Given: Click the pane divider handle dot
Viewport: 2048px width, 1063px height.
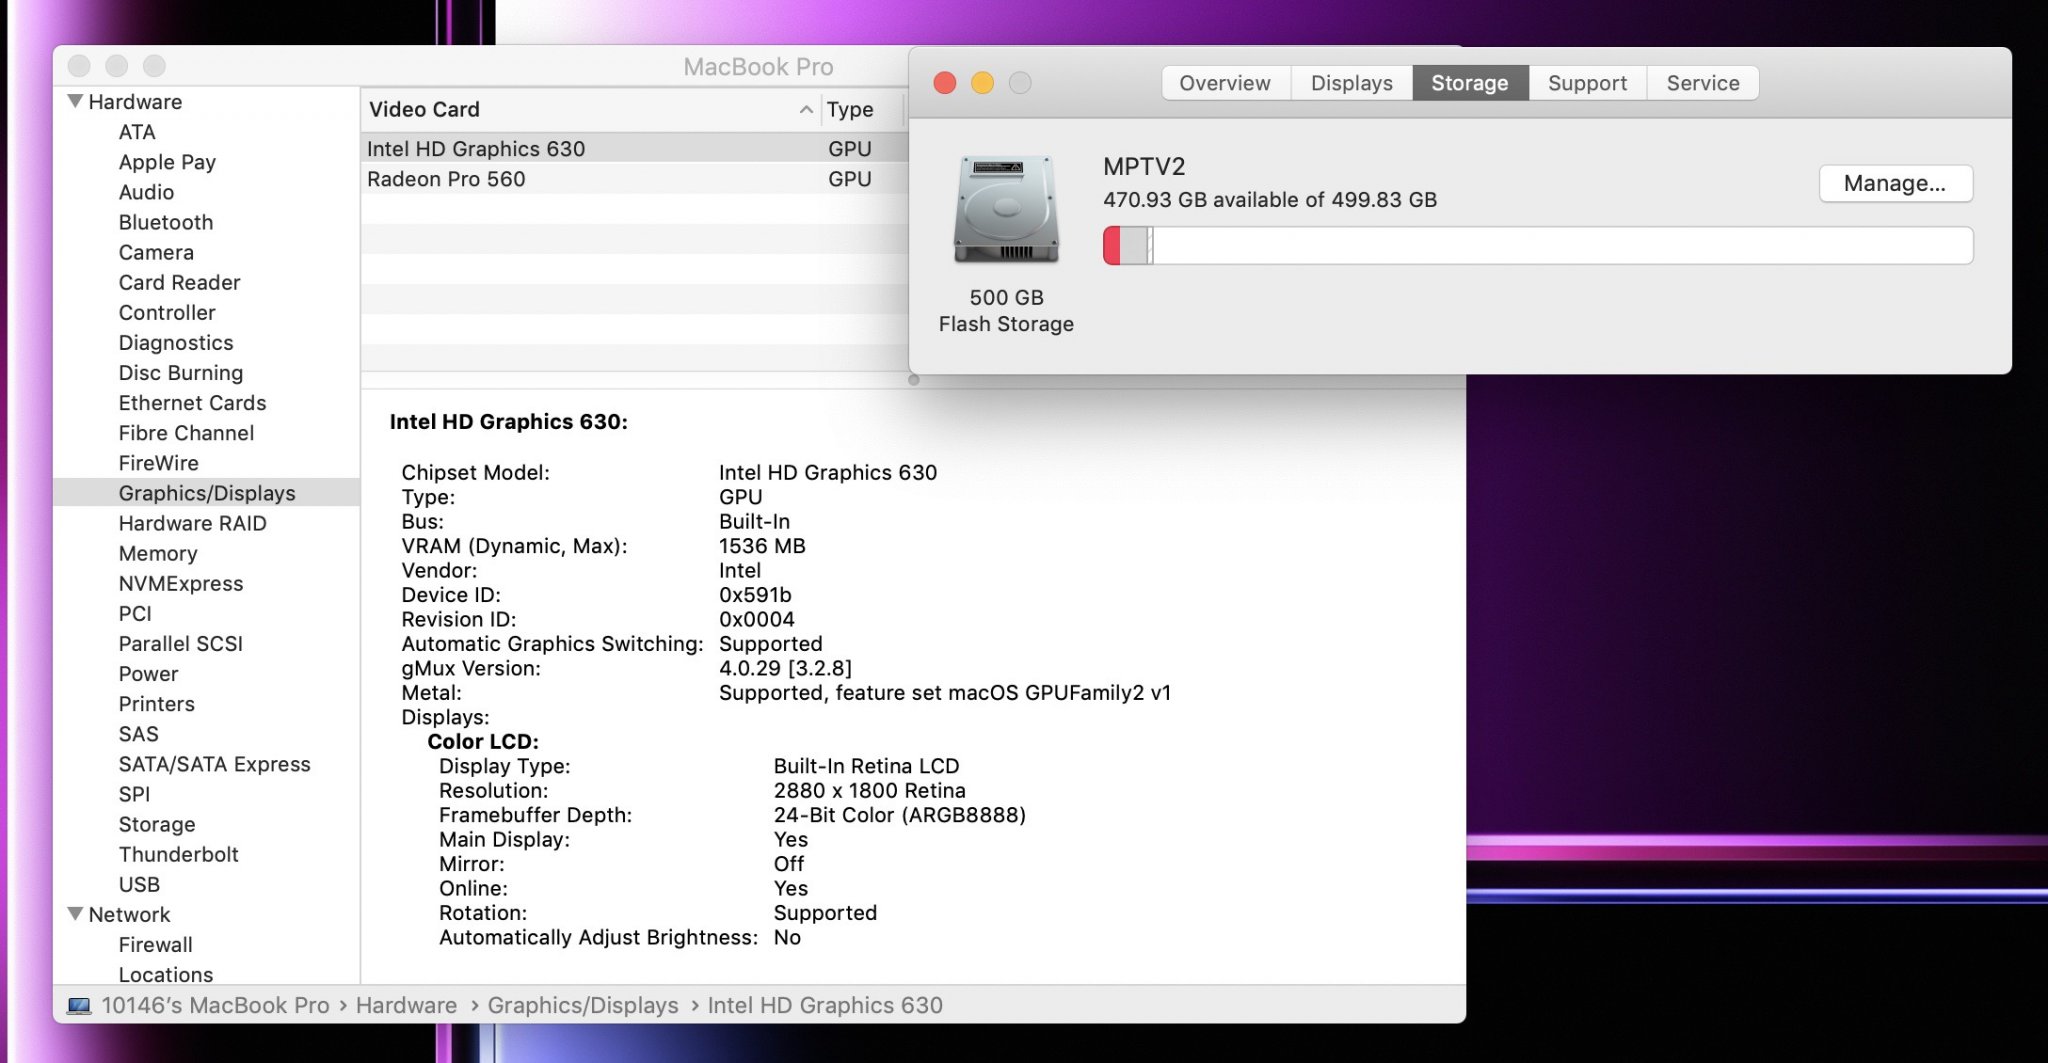Looking at the screenshot, I should [x=913, y=380].
